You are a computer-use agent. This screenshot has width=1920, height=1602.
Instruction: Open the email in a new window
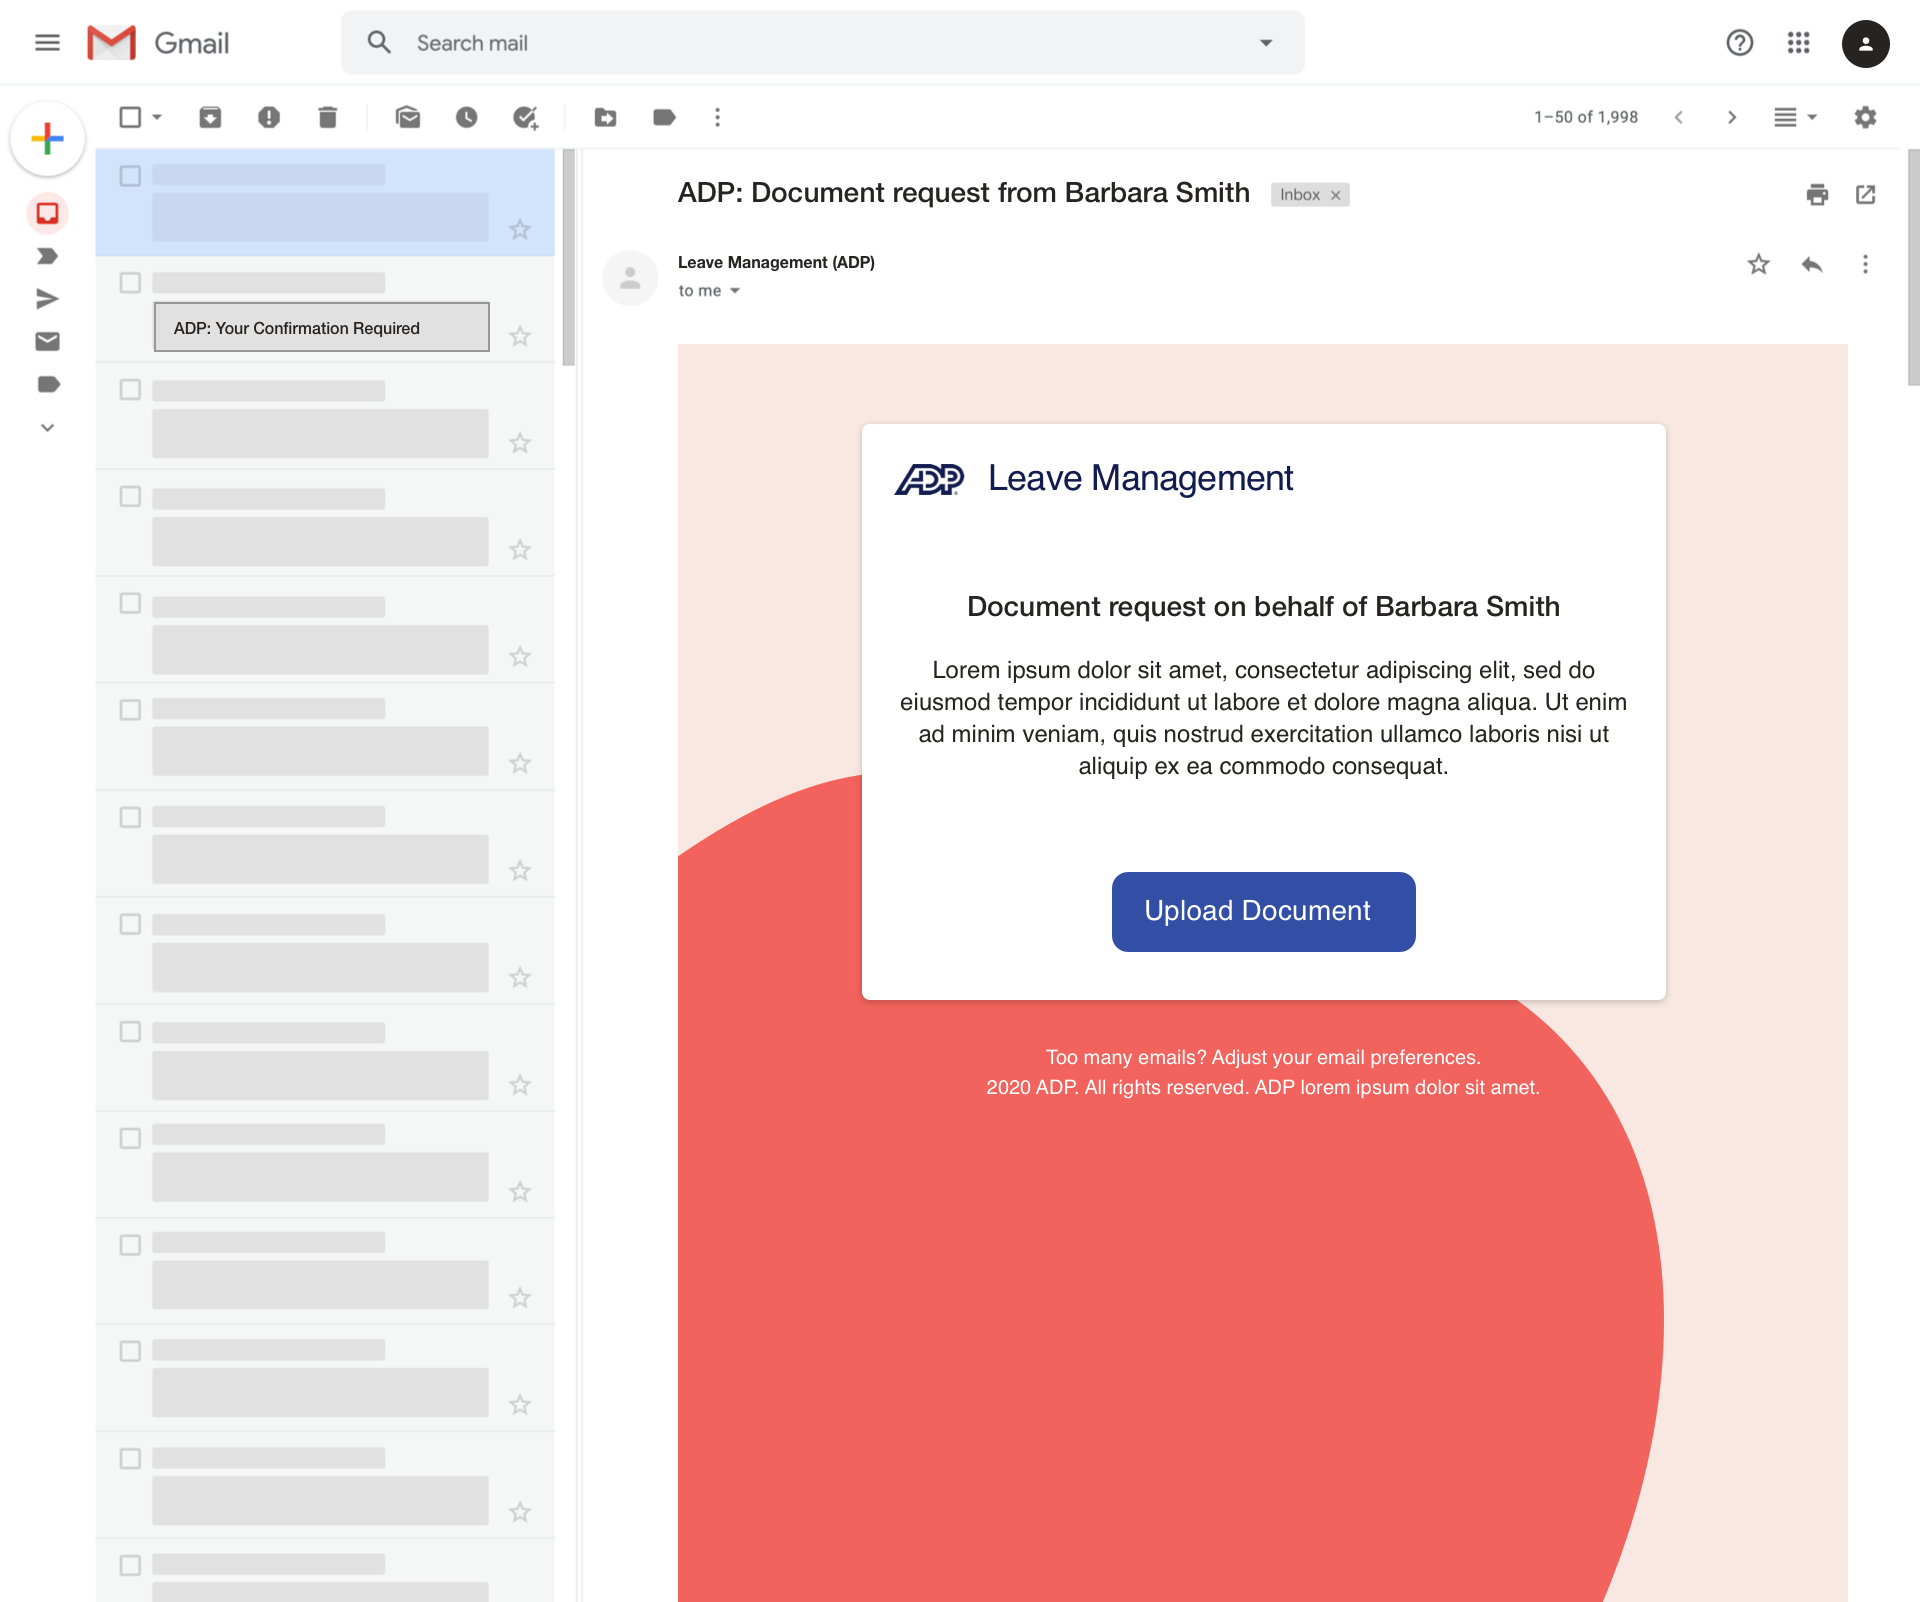click(x=1865, y=194)
